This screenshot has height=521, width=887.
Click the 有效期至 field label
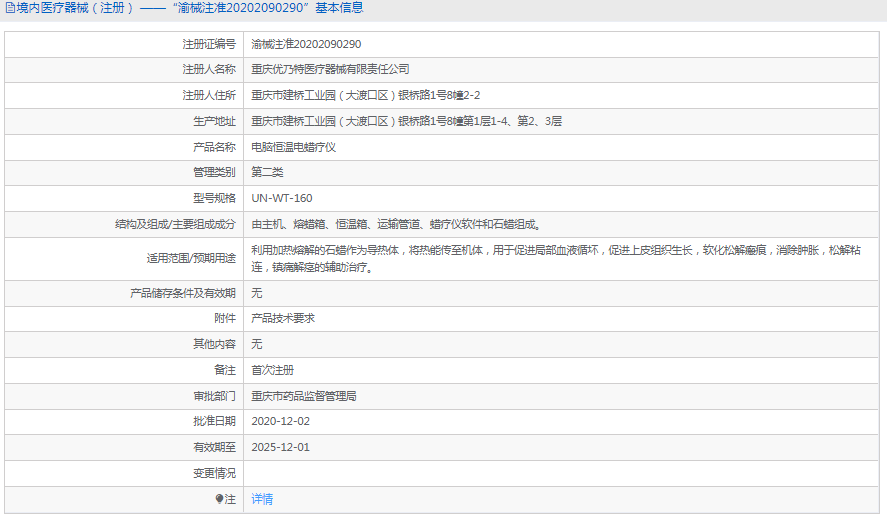214,447
